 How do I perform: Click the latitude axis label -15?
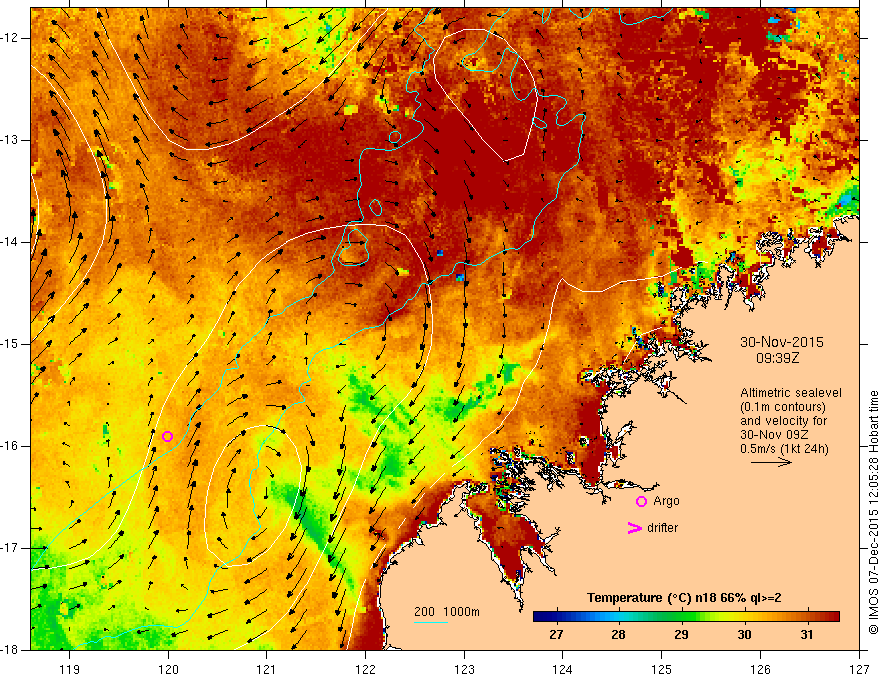coord(10,344)
